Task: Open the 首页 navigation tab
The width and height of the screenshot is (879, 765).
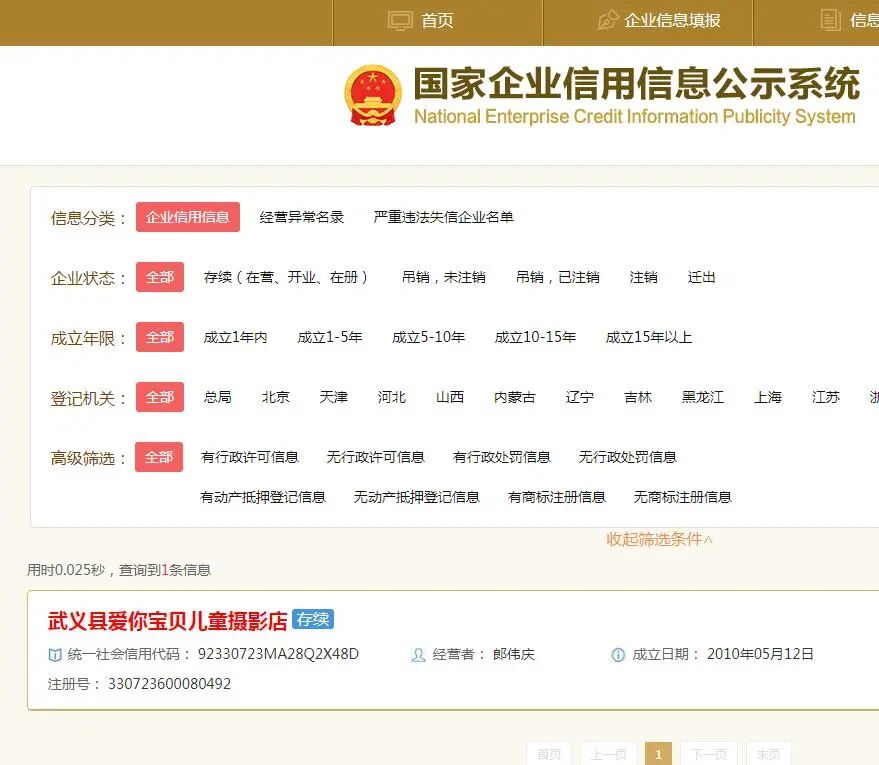Action: pyautogui.click(x=438, y=22)
